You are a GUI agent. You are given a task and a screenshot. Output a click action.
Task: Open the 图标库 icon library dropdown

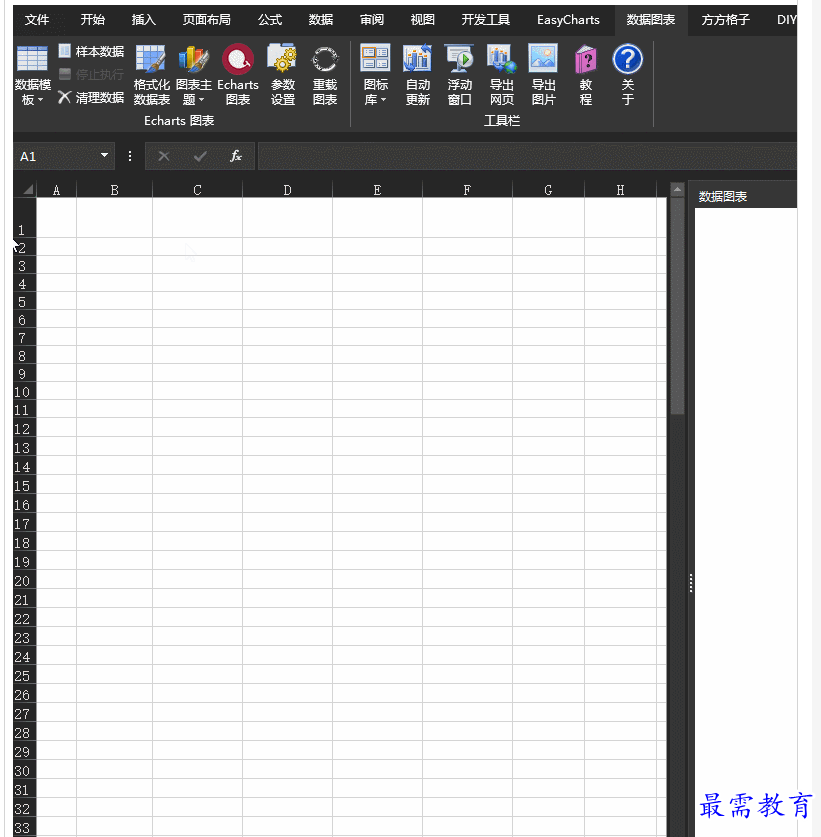(x=375, y=75)
